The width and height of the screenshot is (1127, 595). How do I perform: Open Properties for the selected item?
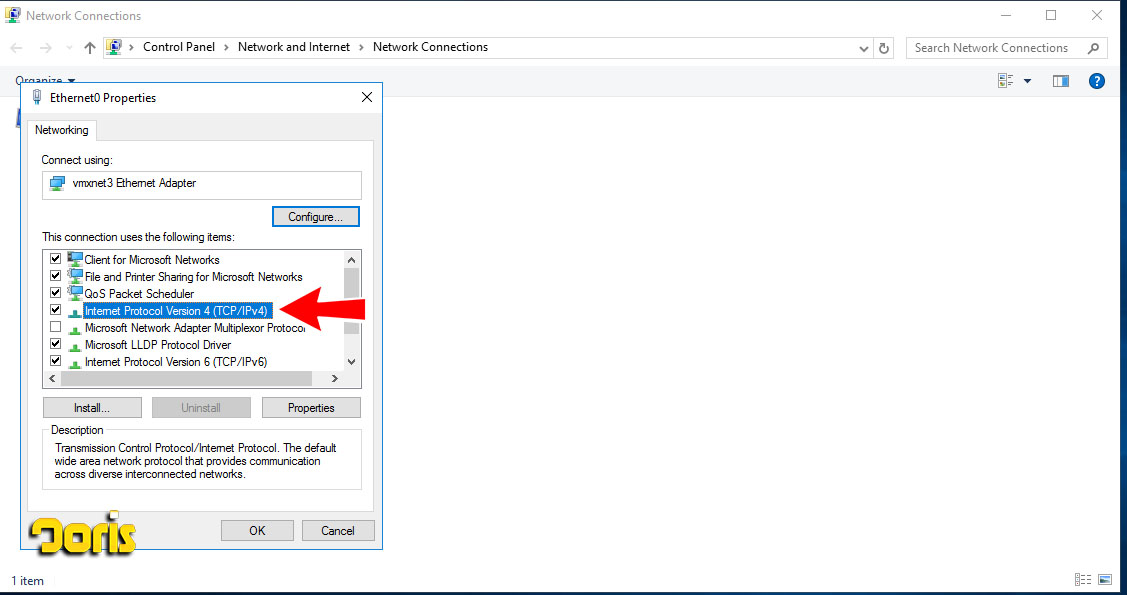point(311,407)
